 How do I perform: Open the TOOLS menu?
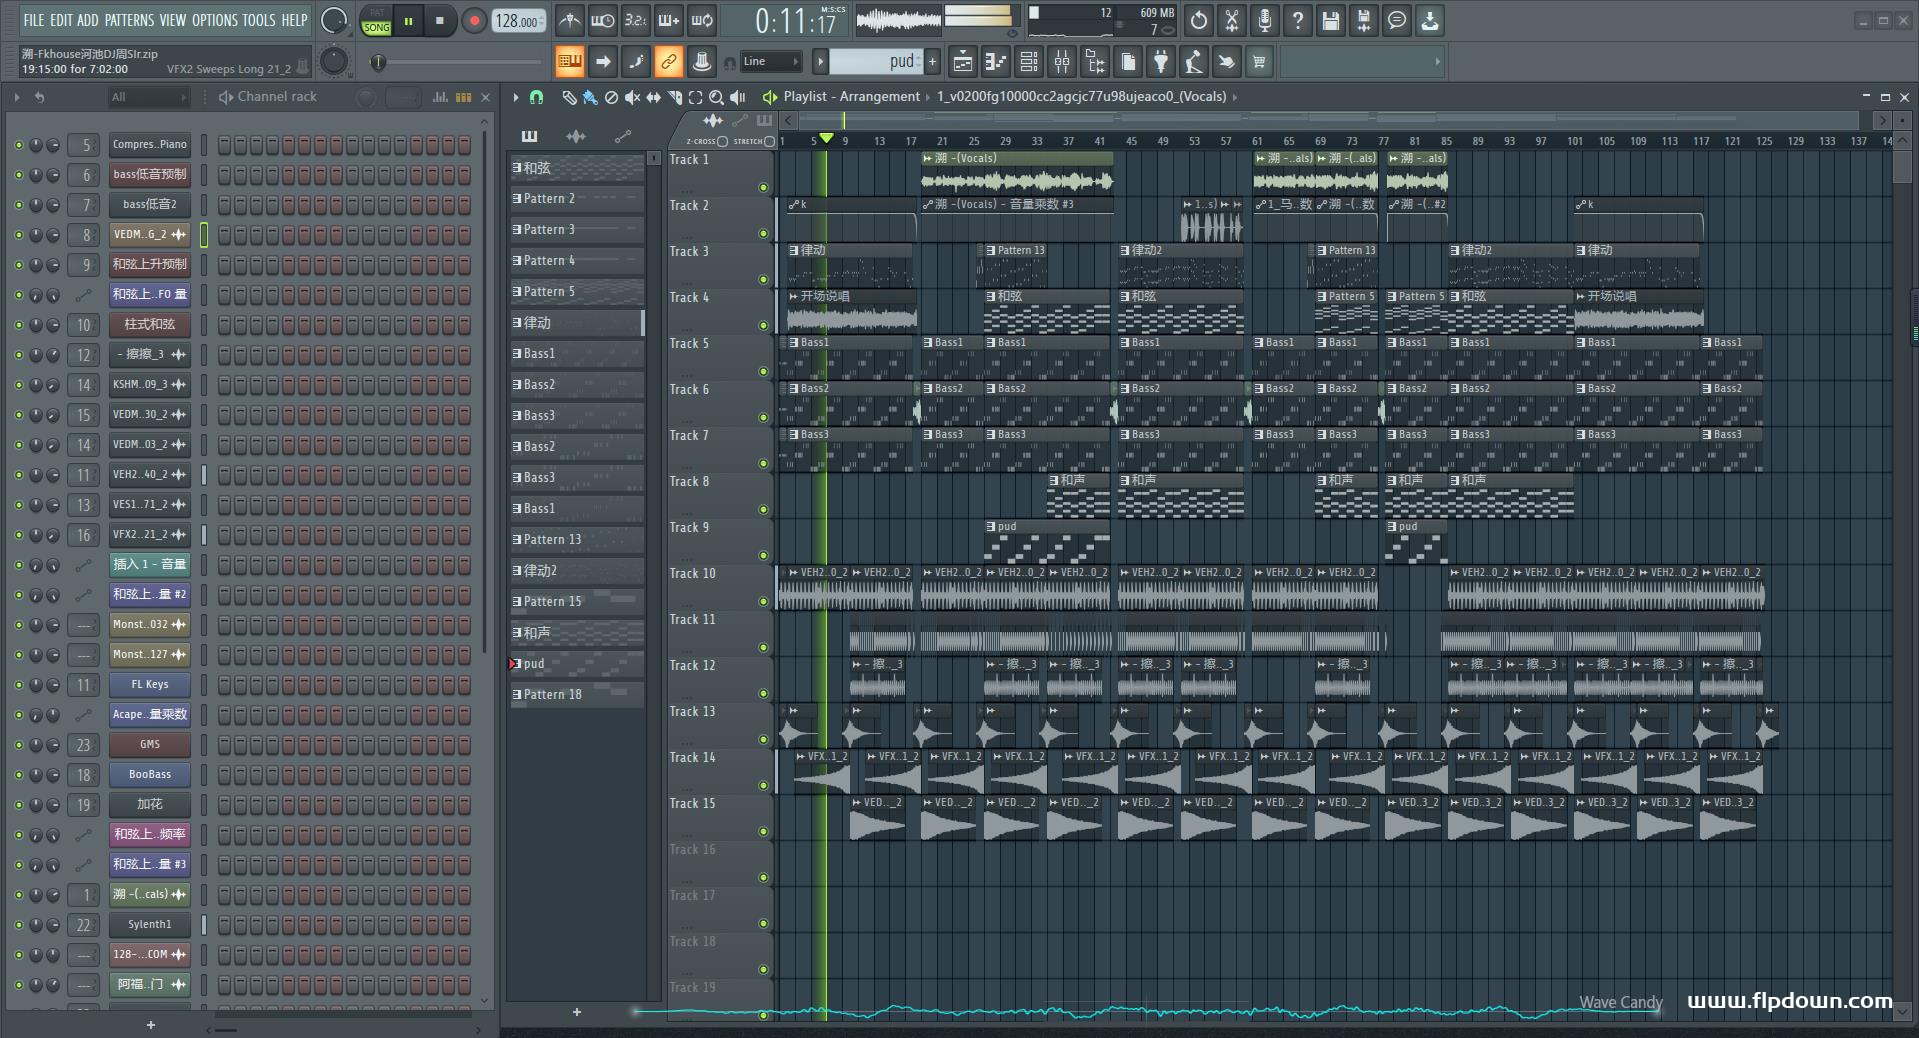[x=258, y=20]
